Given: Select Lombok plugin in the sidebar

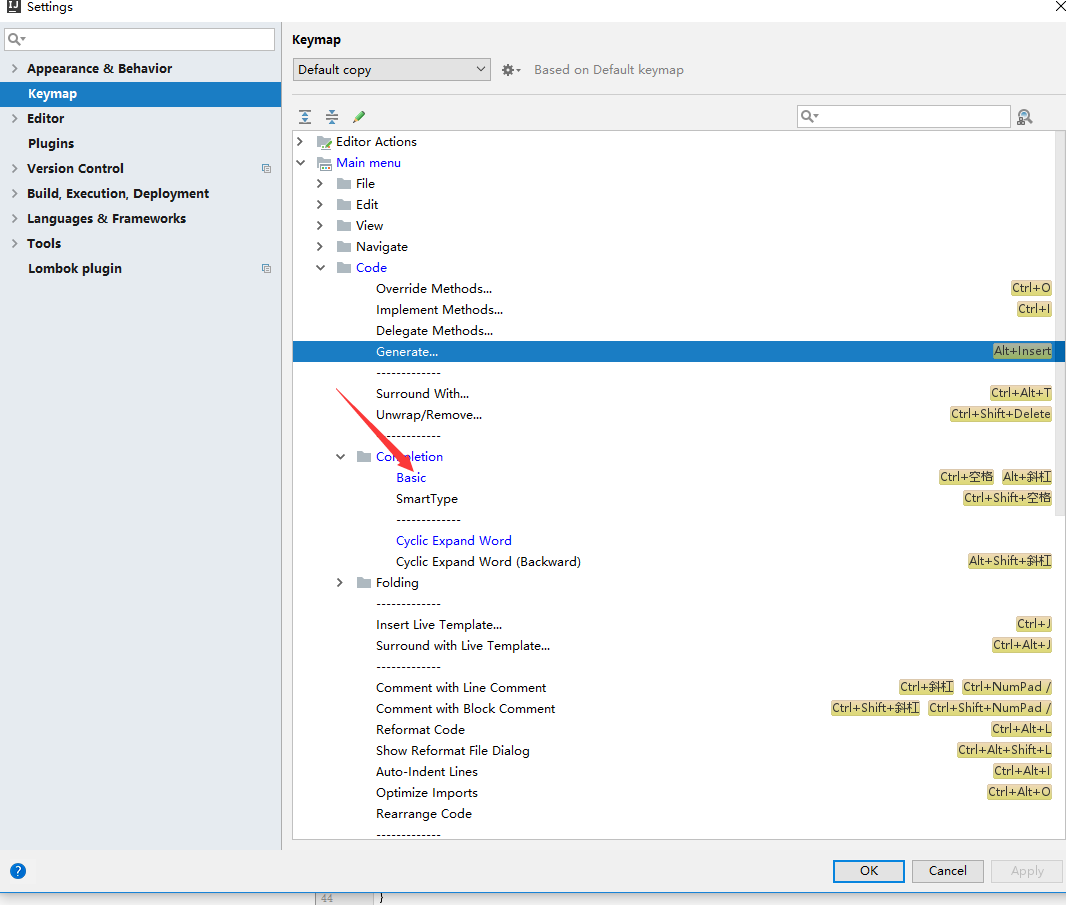Looking at the screenshot, I should click(75, 269).
